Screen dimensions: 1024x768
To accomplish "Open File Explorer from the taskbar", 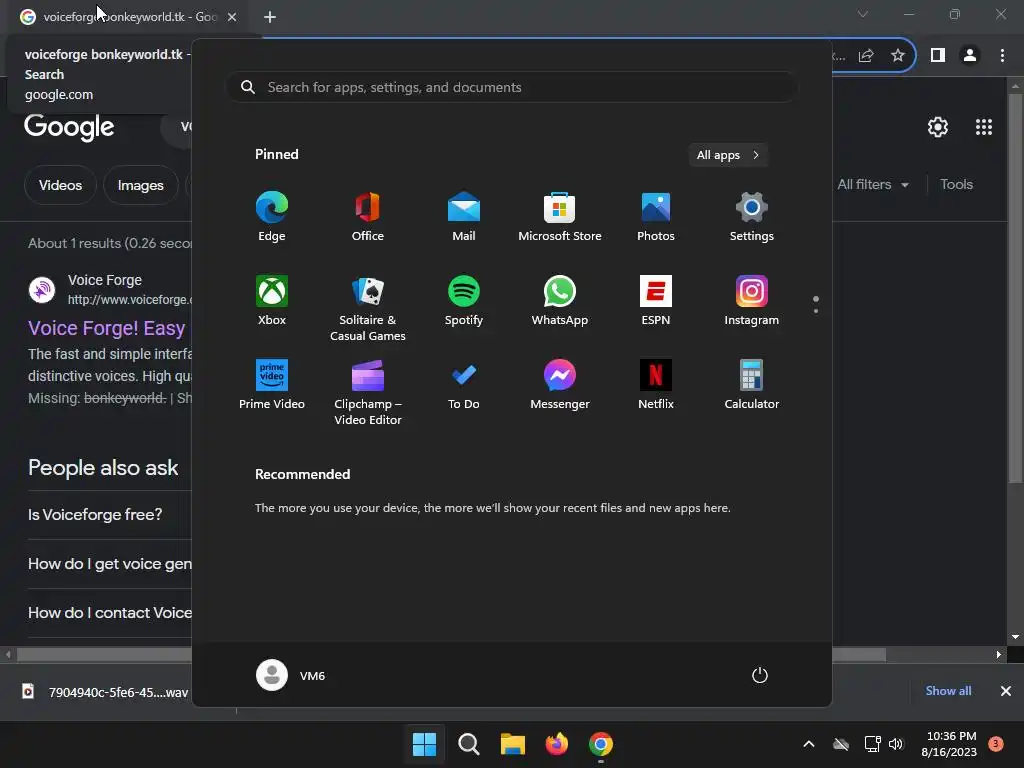I will (x=513, y=744).
